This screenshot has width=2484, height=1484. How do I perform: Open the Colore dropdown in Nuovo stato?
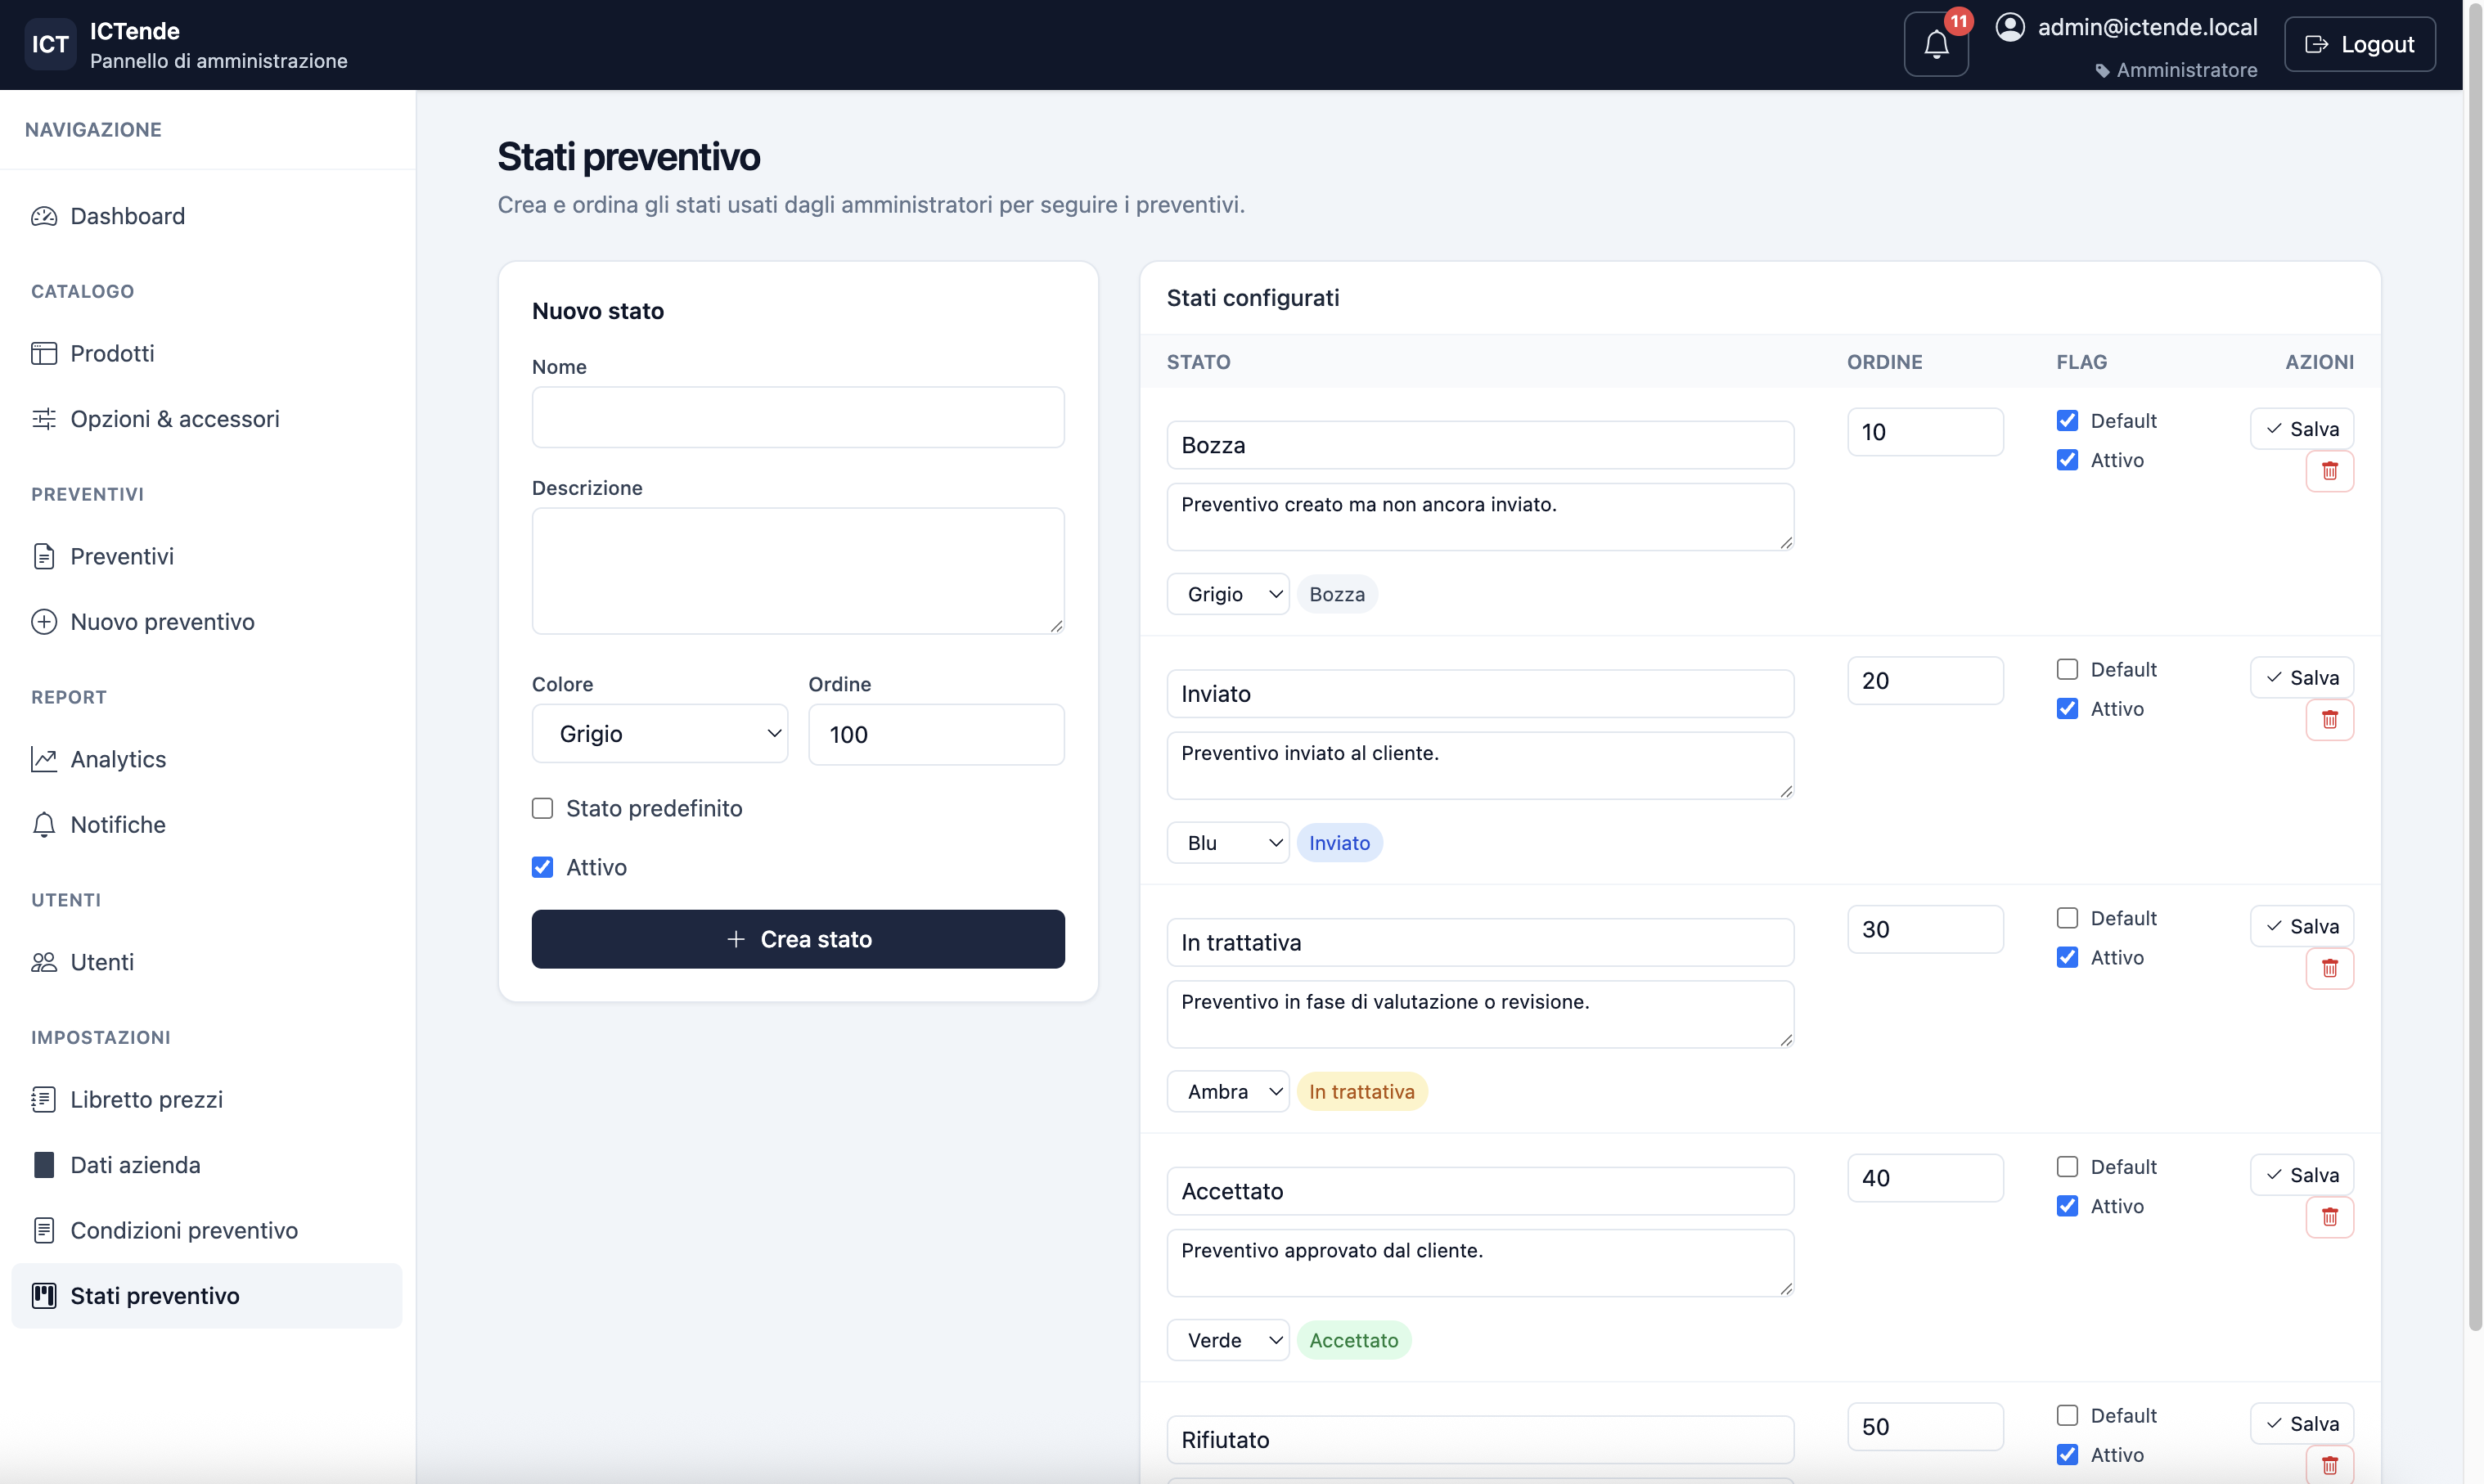point(660,734)
